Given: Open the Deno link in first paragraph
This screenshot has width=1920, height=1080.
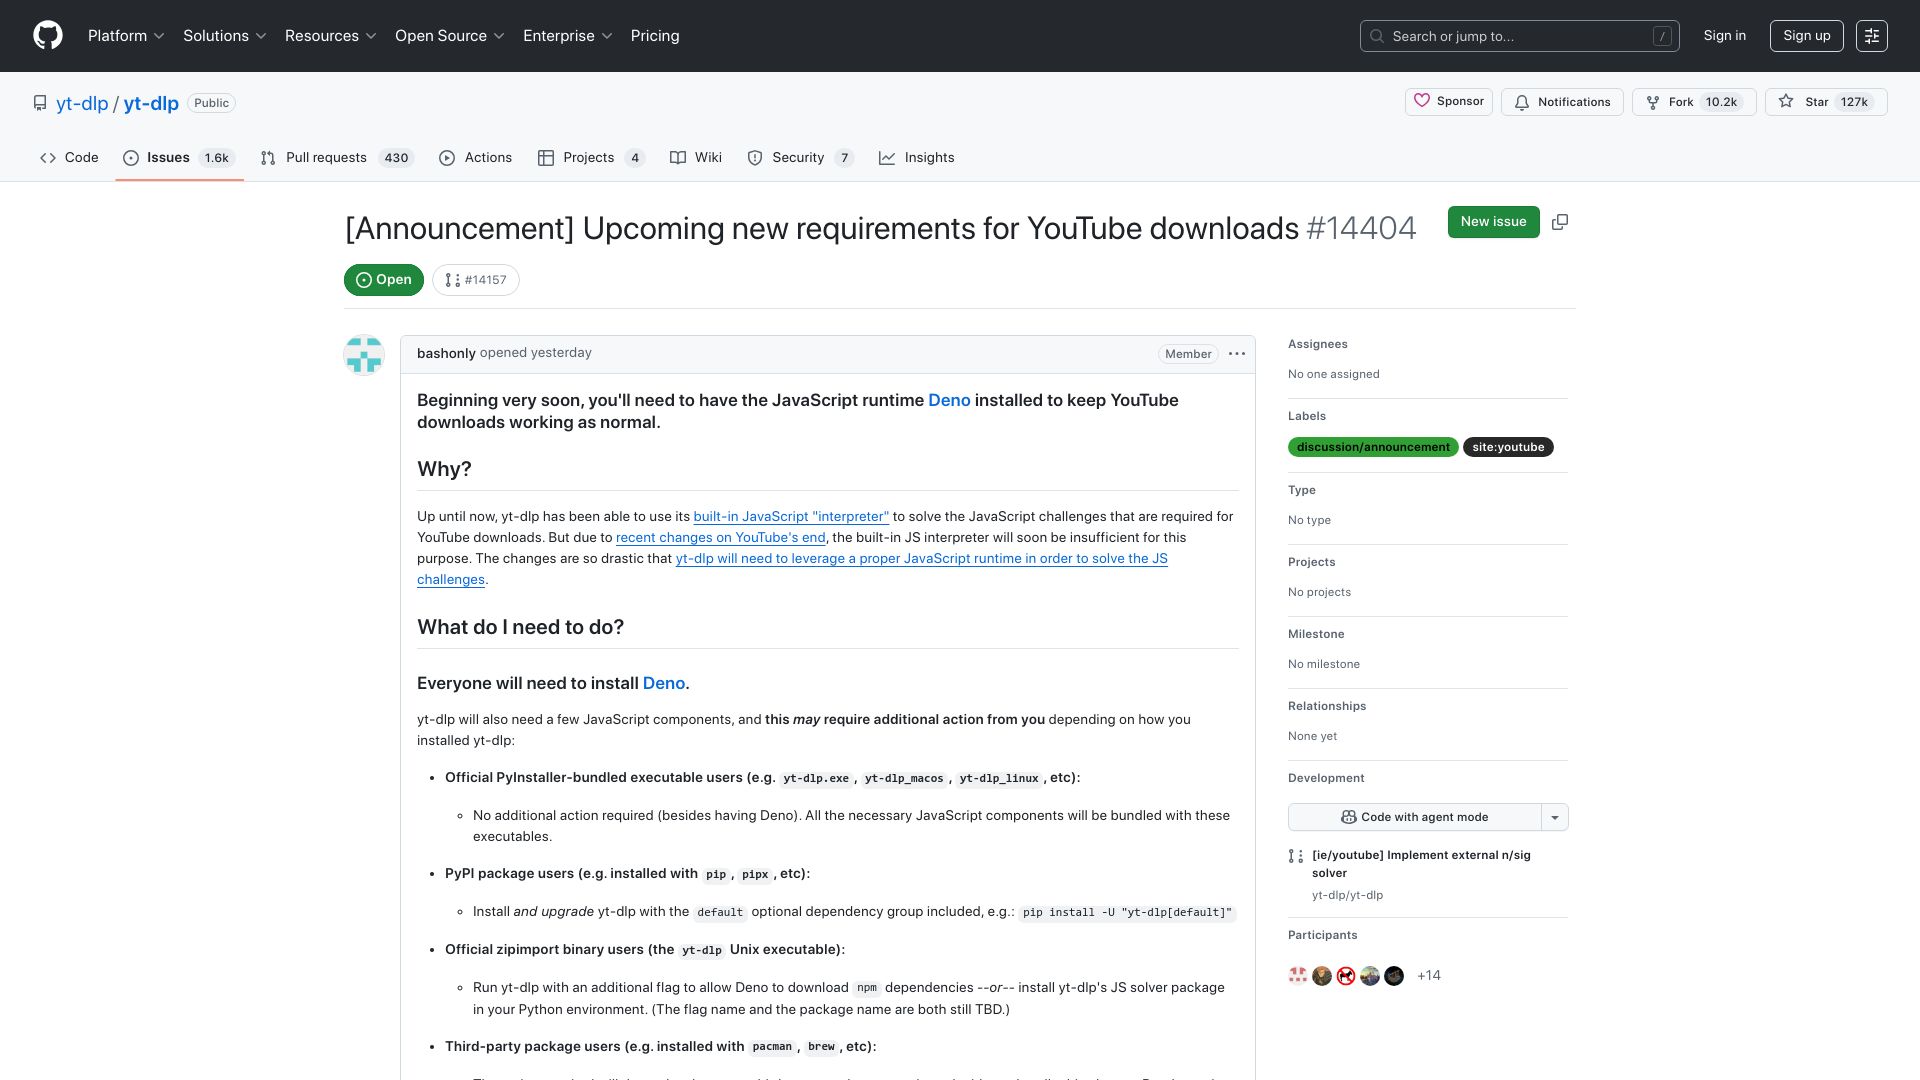Looking at the screenshot, I should [949, 400].
